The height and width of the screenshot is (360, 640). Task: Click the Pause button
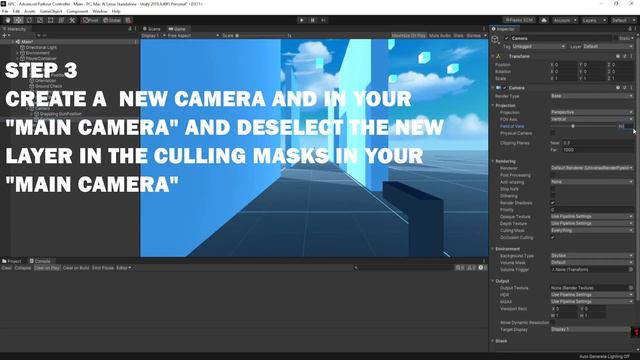pos(313,20)
